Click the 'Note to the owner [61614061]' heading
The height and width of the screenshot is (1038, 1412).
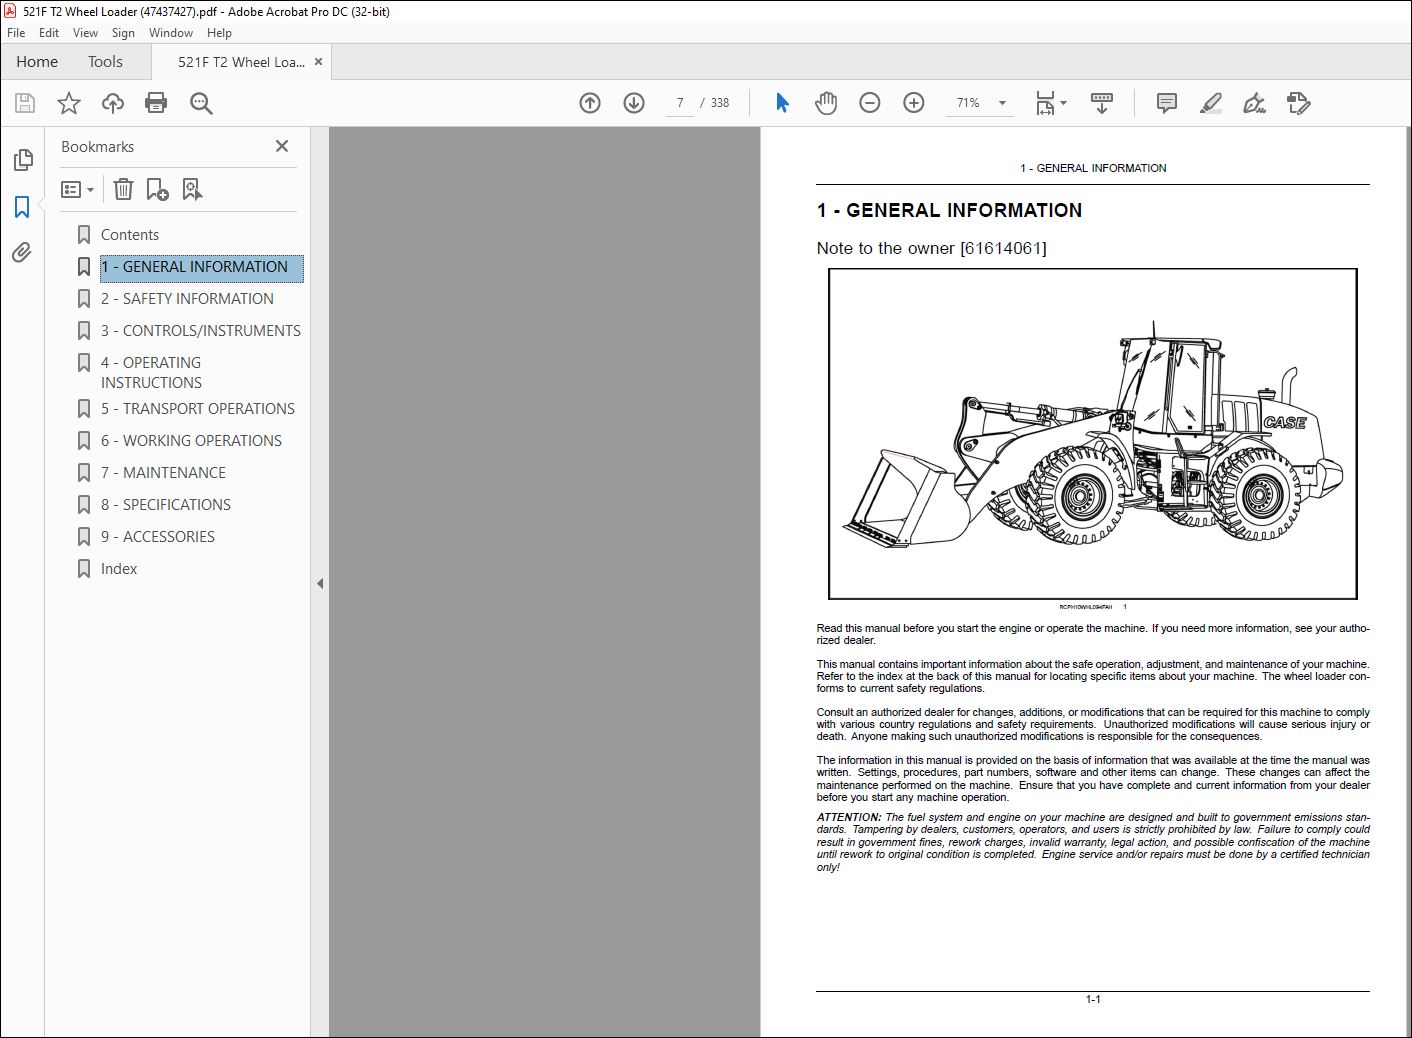pos(931,248)
